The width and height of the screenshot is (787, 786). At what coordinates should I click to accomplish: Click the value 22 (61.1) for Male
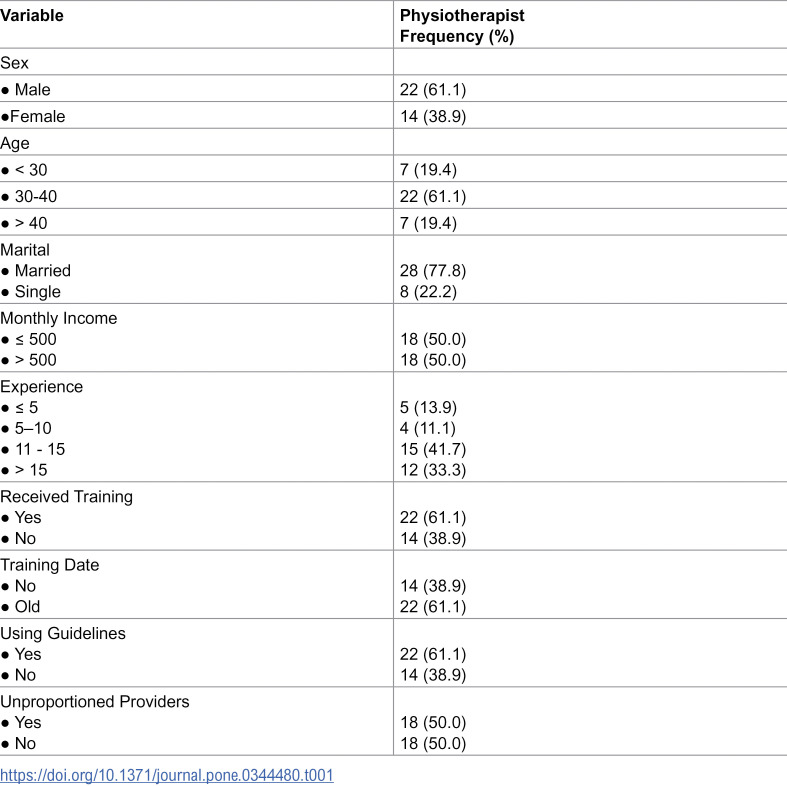tap(433, 89)
